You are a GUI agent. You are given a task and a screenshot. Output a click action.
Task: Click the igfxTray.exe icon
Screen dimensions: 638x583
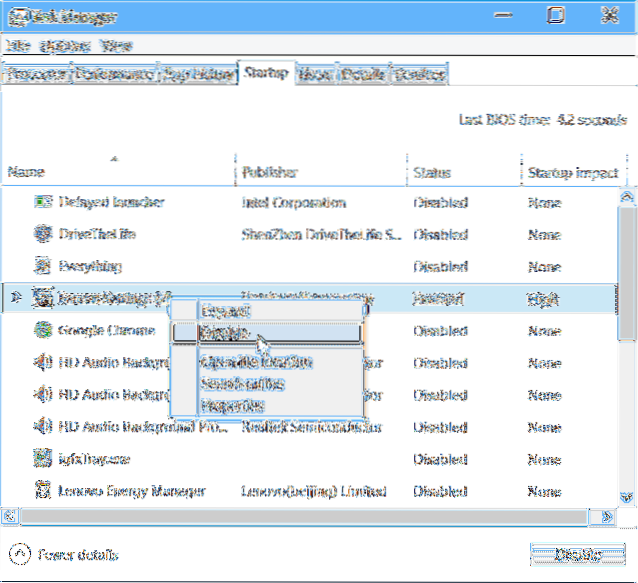pyautogui.click(x=43, y=458)
